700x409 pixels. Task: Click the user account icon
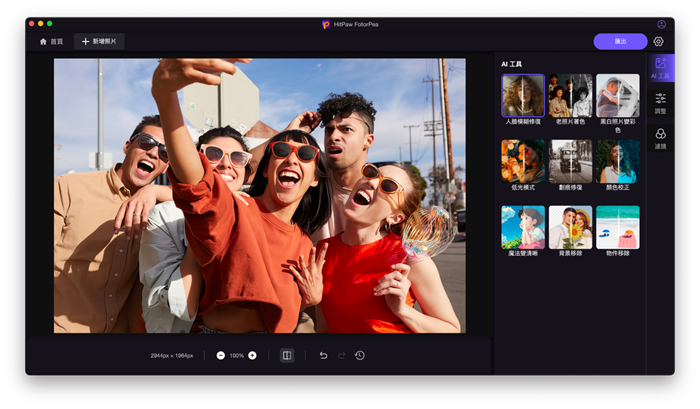[661, 24]
